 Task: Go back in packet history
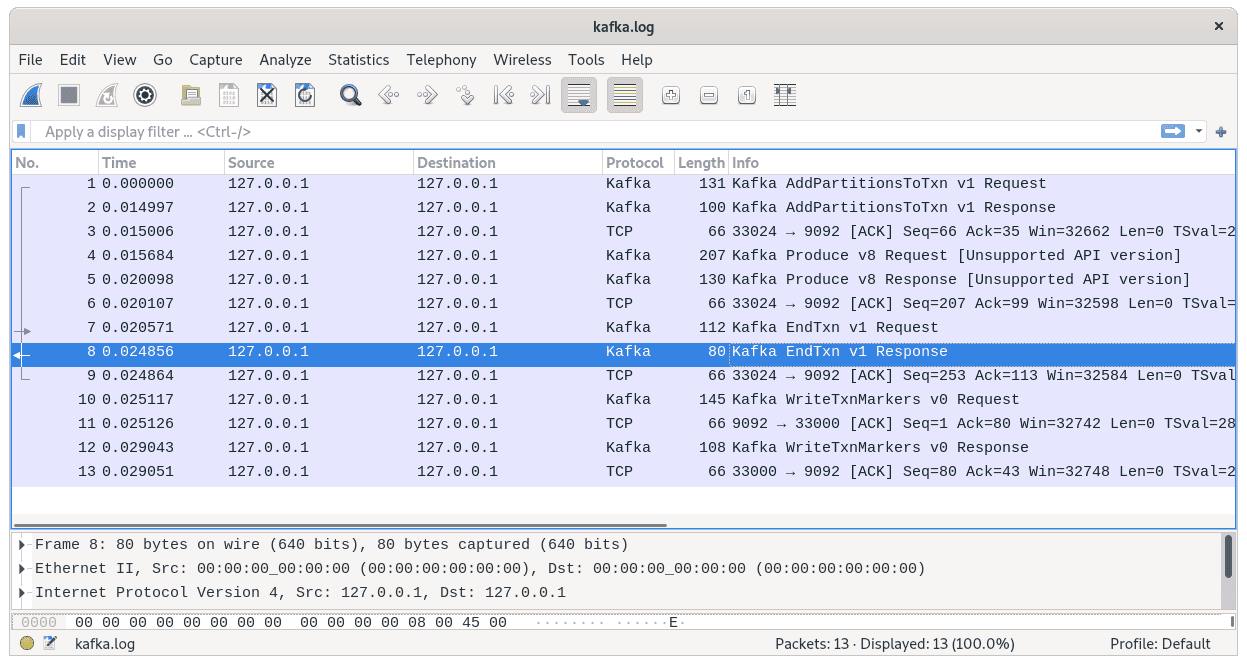pos(389,95)
